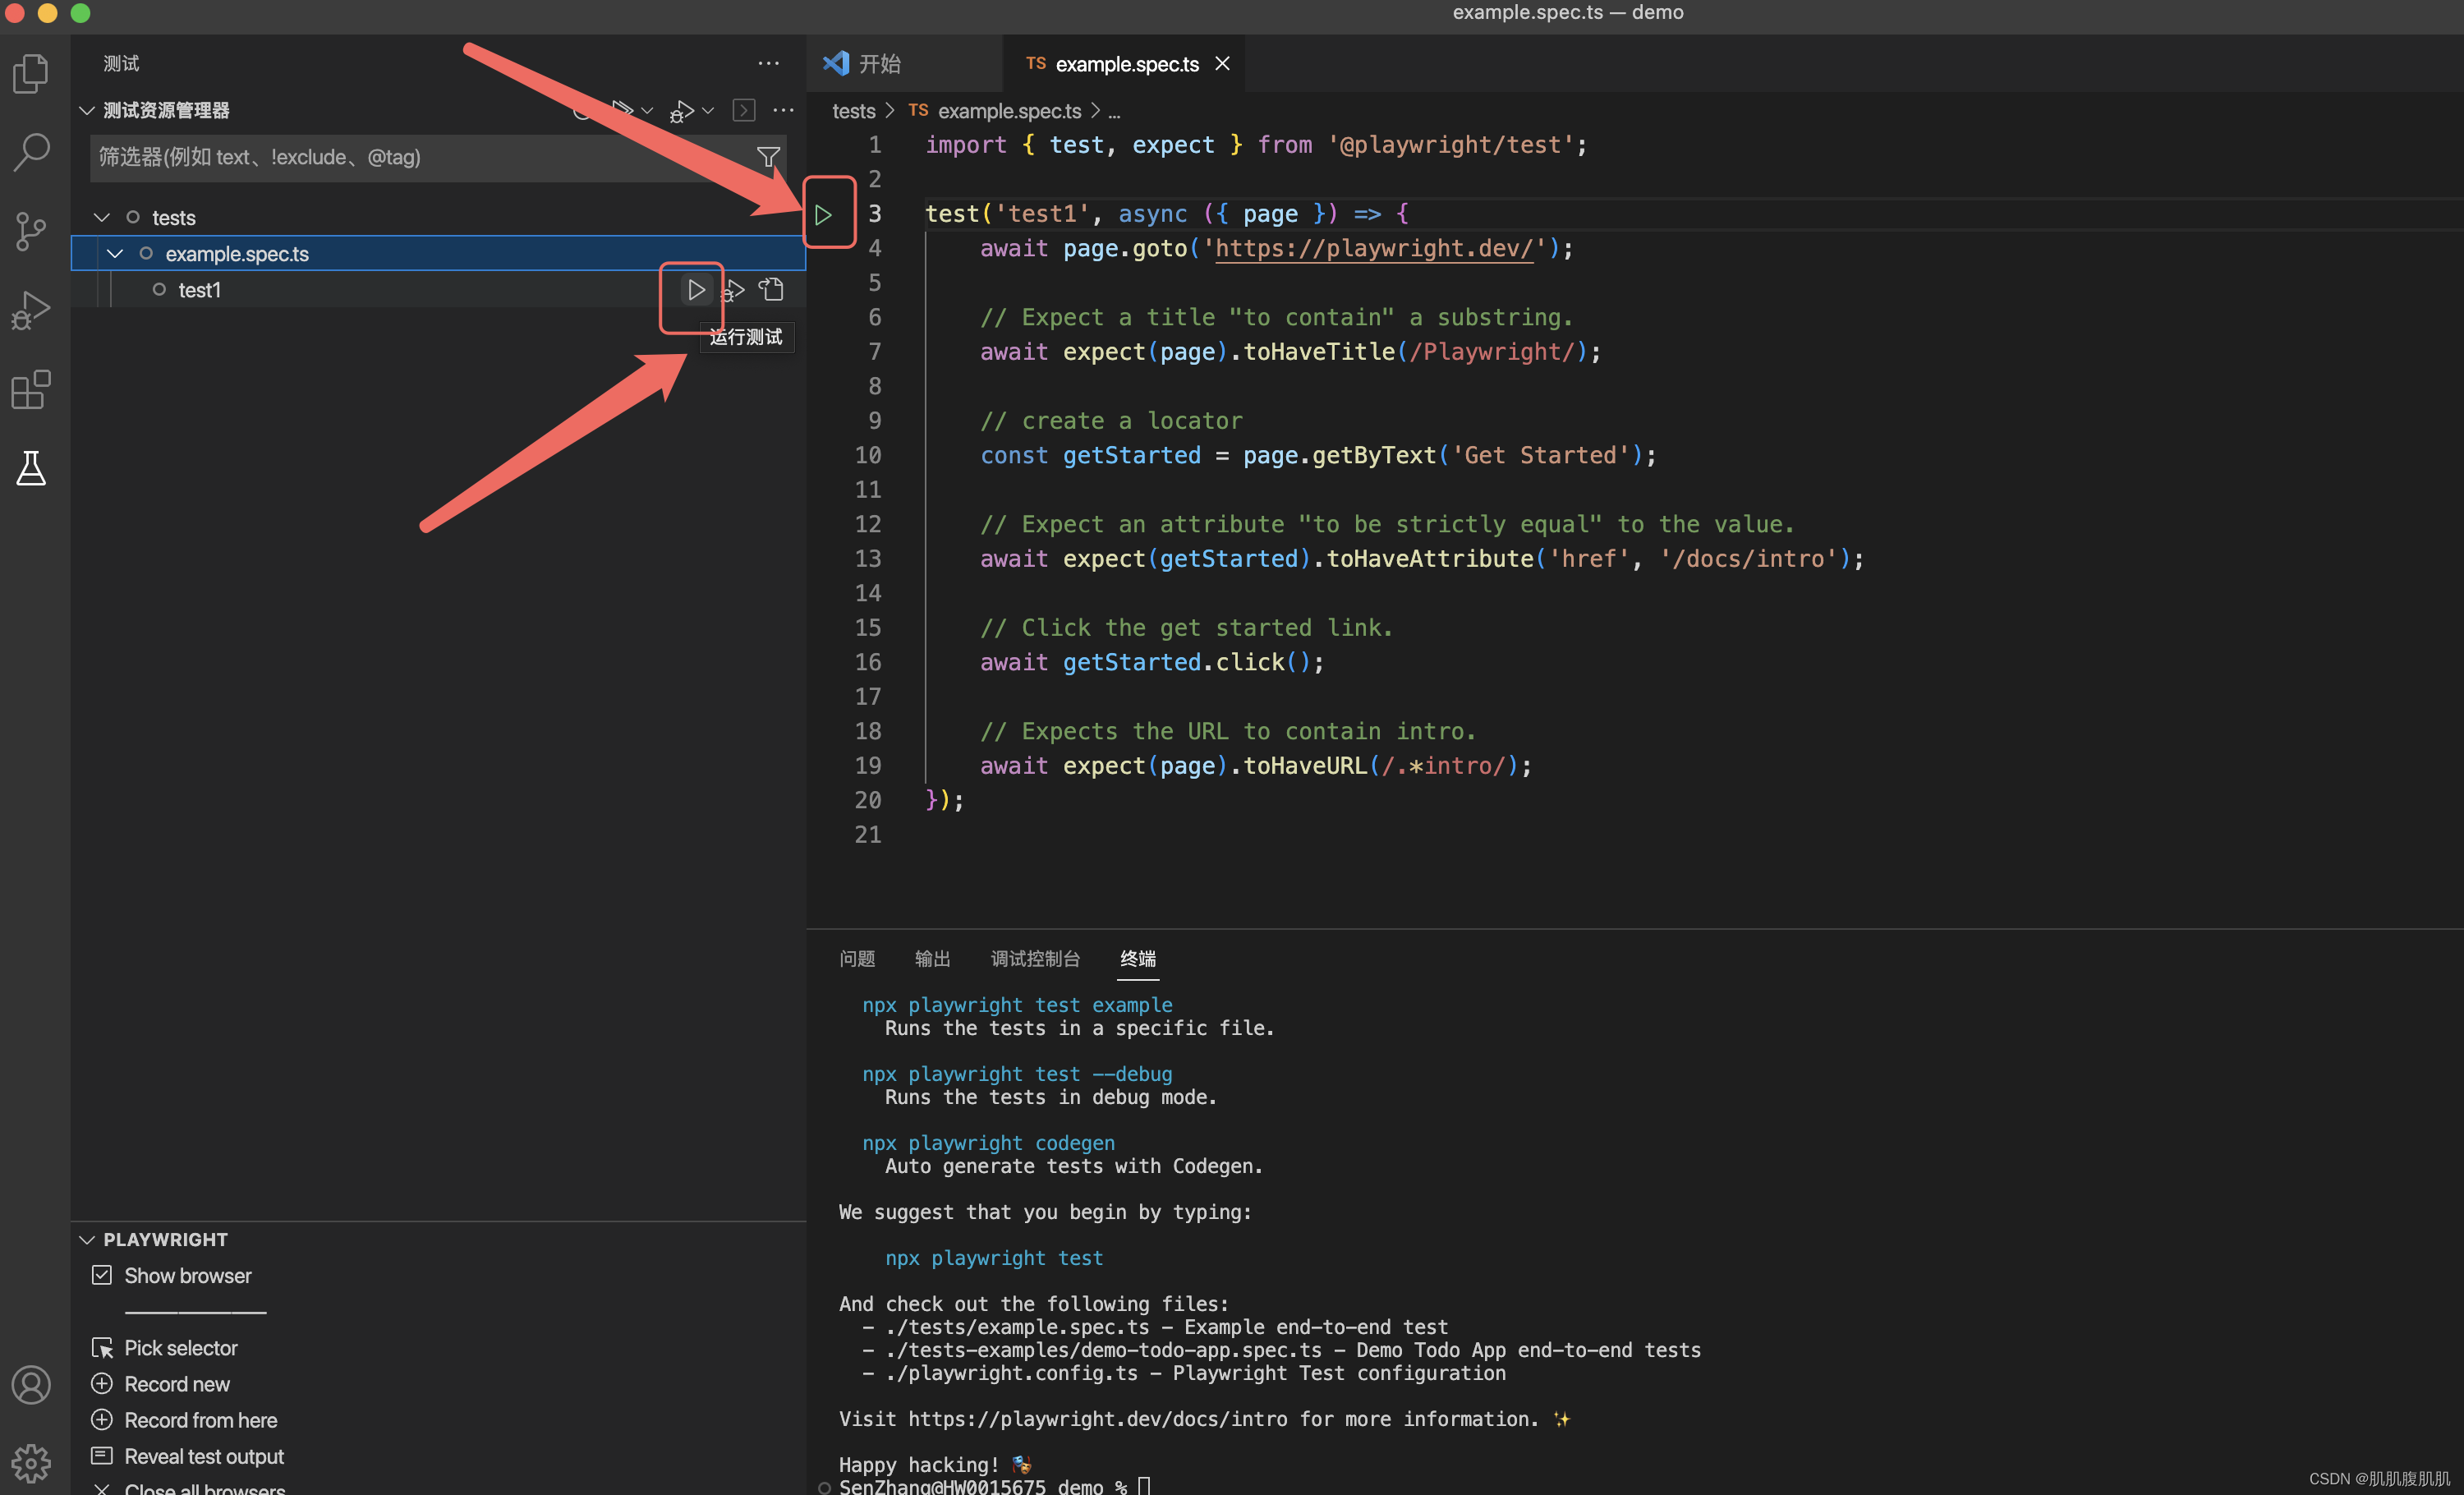Switch to the 终端 panel tab
The image size is (2464, 1495).
tap(1138, 959)
